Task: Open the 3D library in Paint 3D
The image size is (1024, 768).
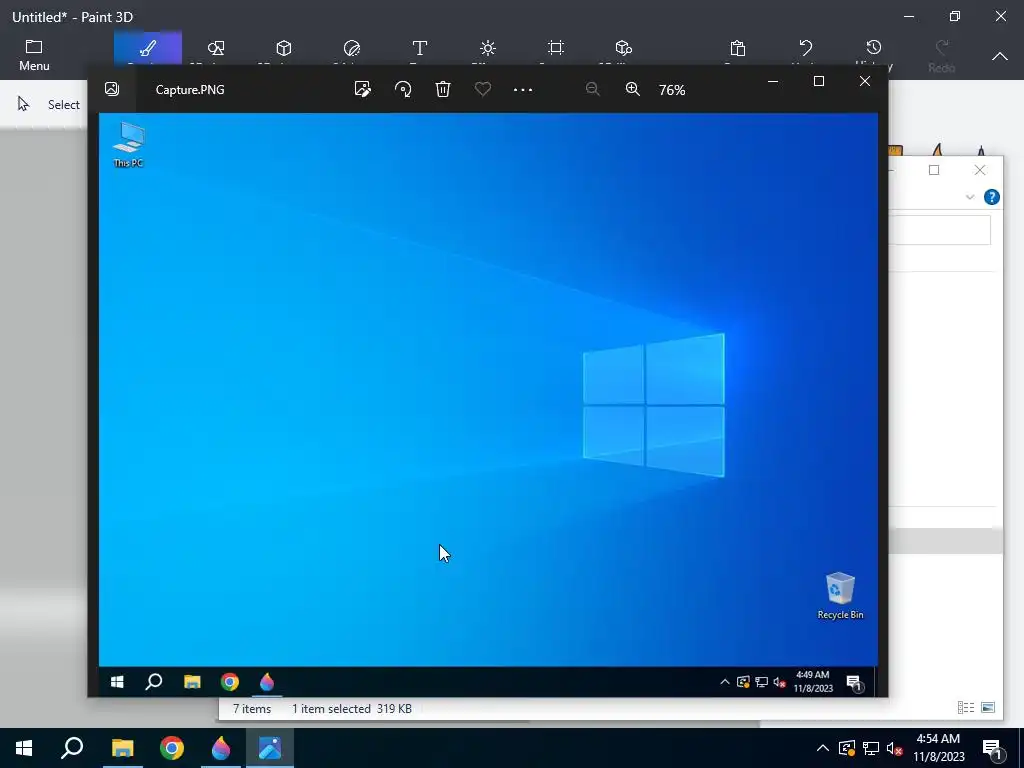Action: pyautogui.click(x=624, y=48)
